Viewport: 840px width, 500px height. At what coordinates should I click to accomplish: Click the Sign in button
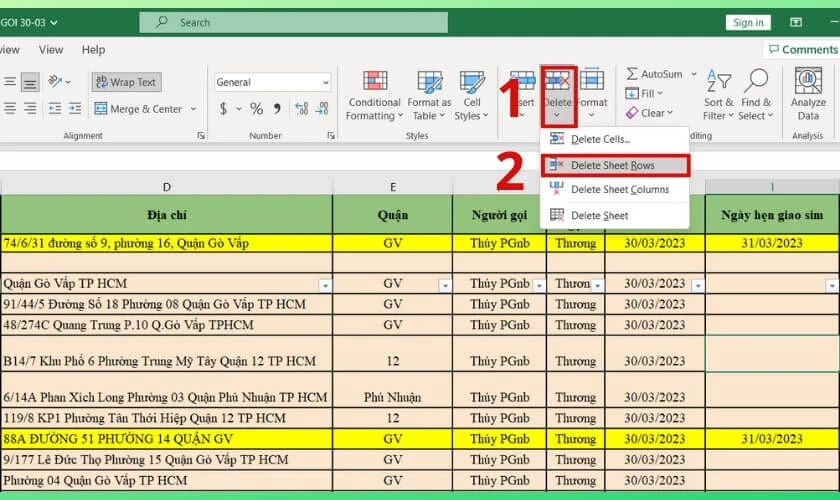[748, 23]
